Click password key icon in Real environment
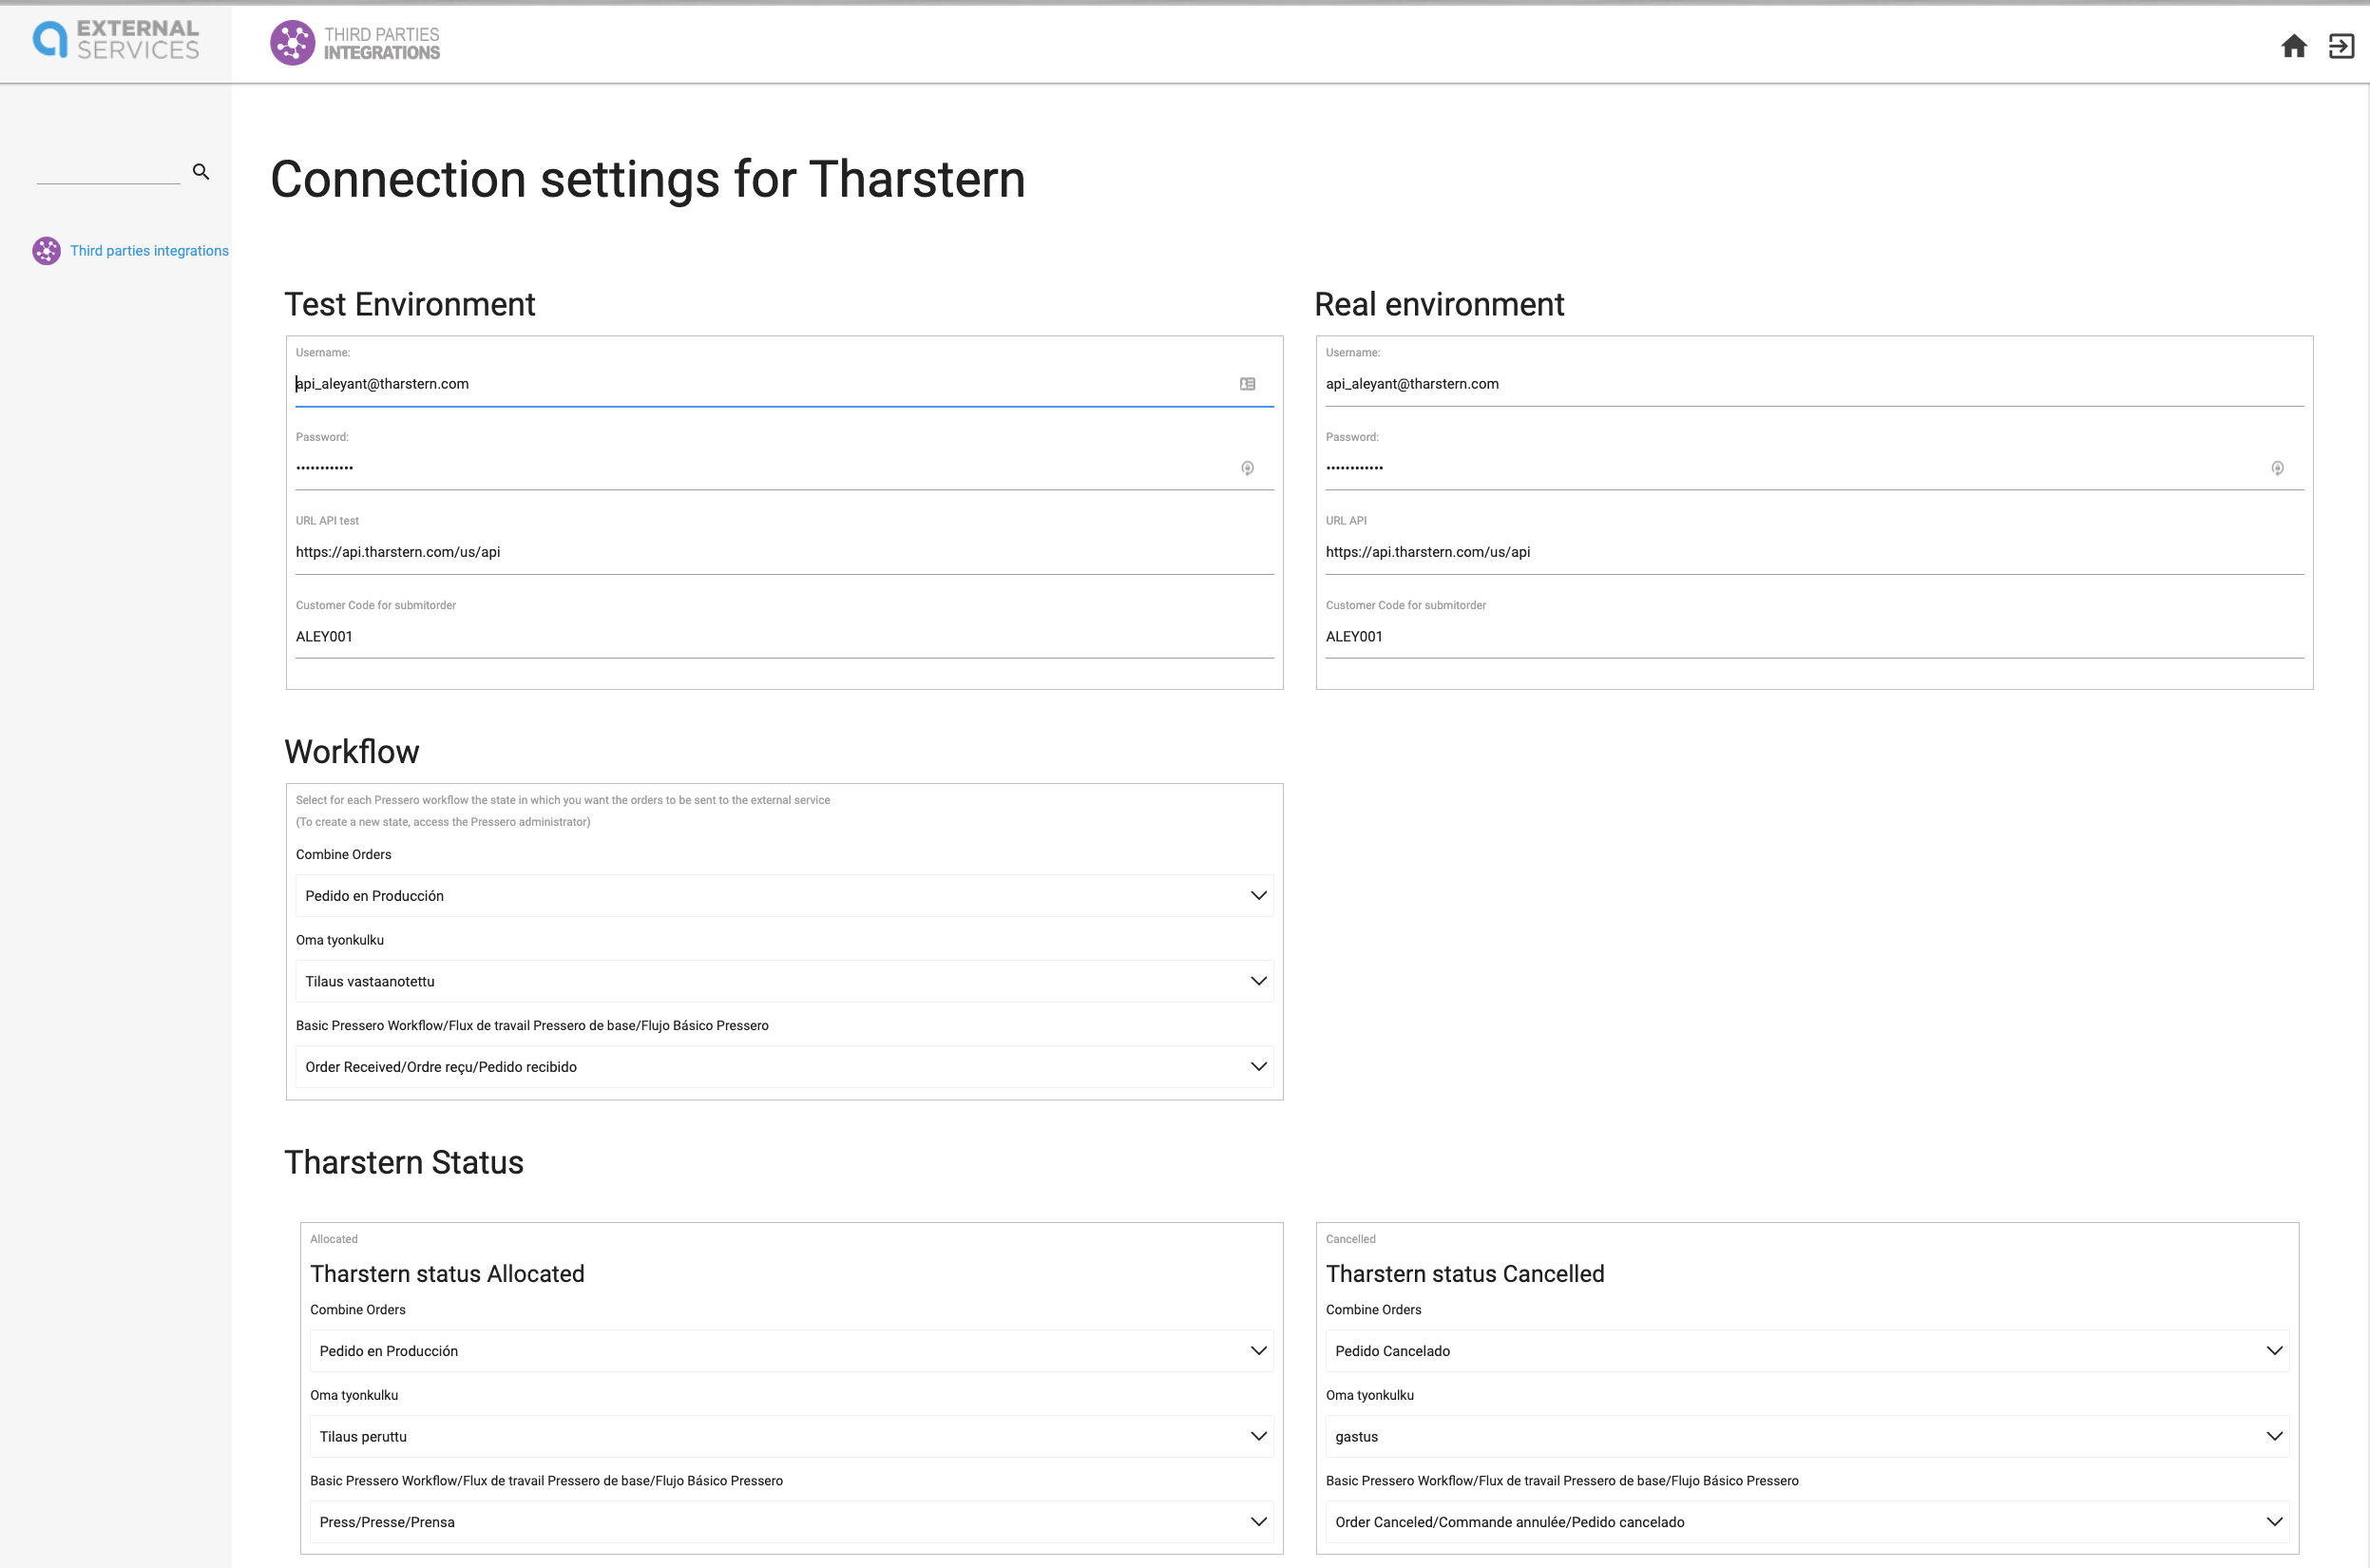The image size is (2370, 1568). (2277, 468)
